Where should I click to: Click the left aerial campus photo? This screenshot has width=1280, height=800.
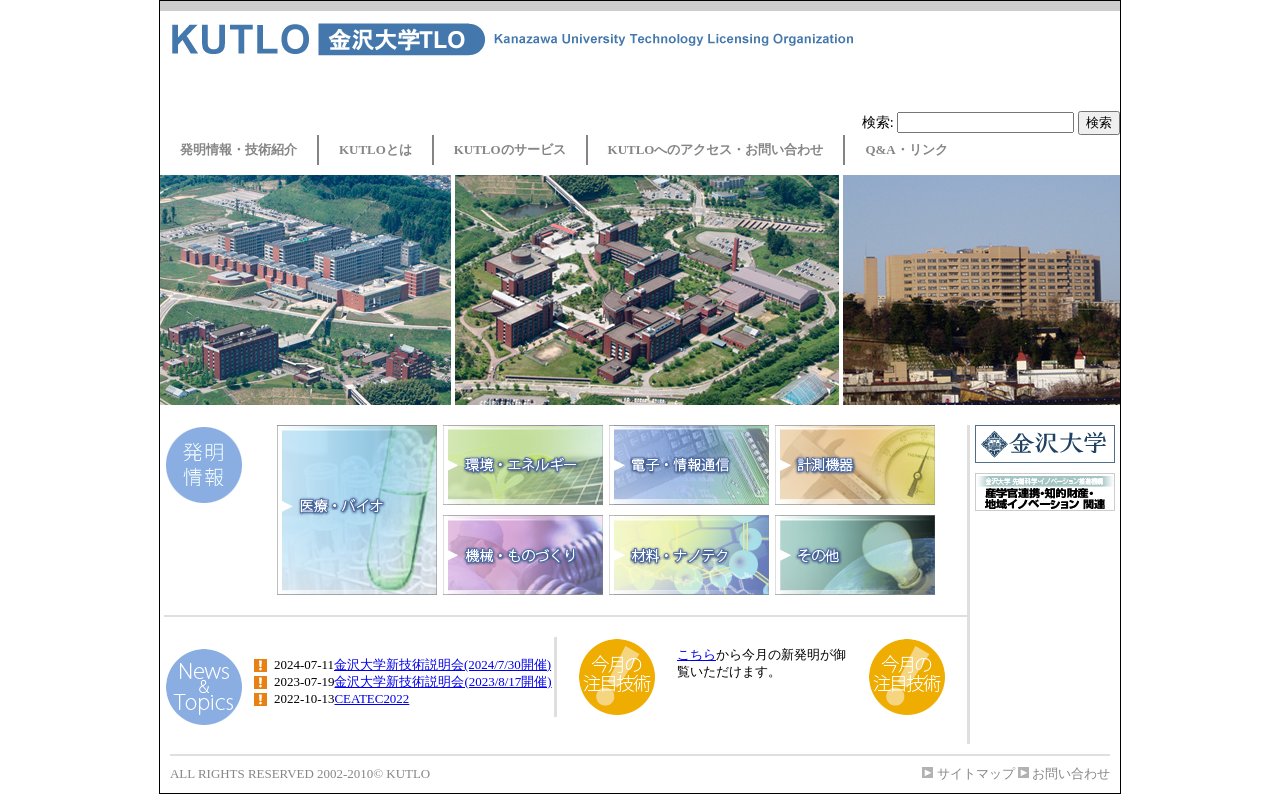tap(305, 290)
